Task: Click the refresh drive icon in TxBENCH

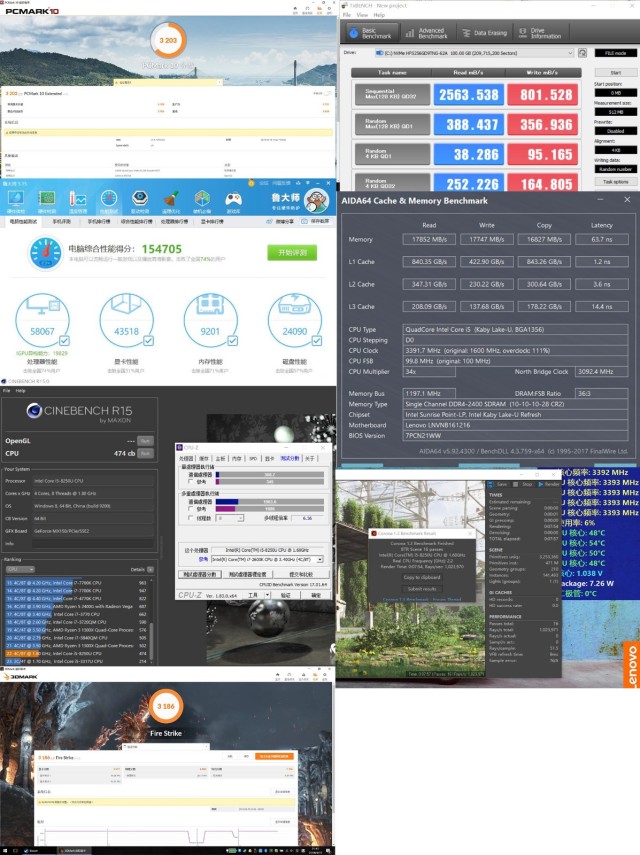Action: [582, 53]
